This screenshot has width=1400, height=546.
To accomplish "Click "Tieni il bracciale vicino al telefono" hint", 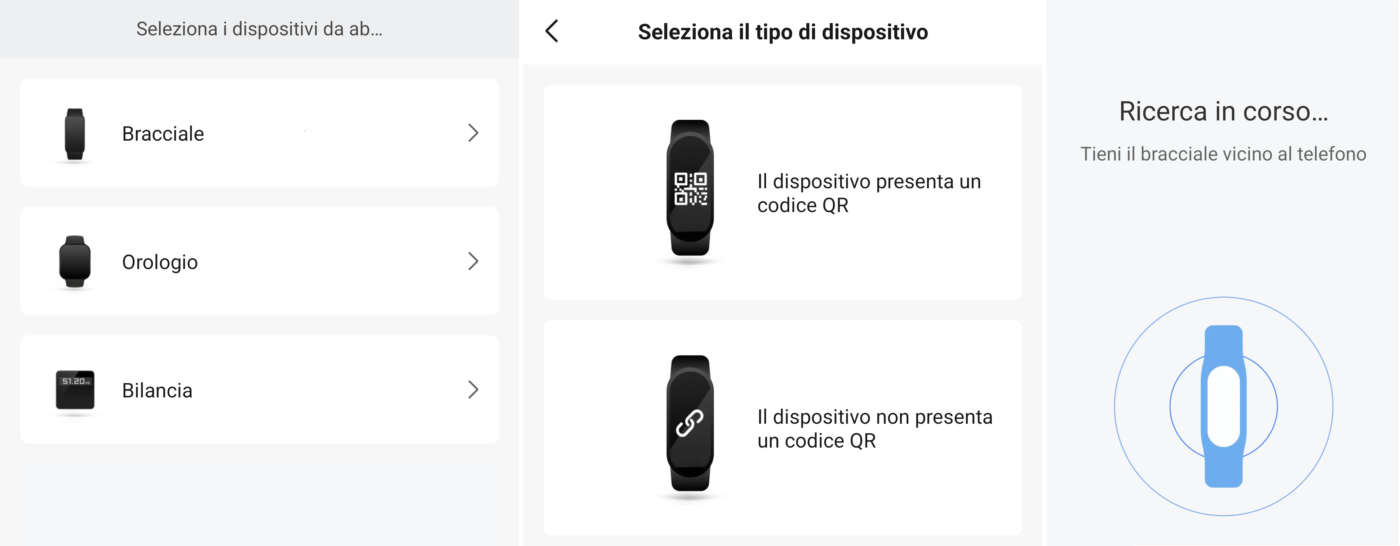I will 1223,154.
